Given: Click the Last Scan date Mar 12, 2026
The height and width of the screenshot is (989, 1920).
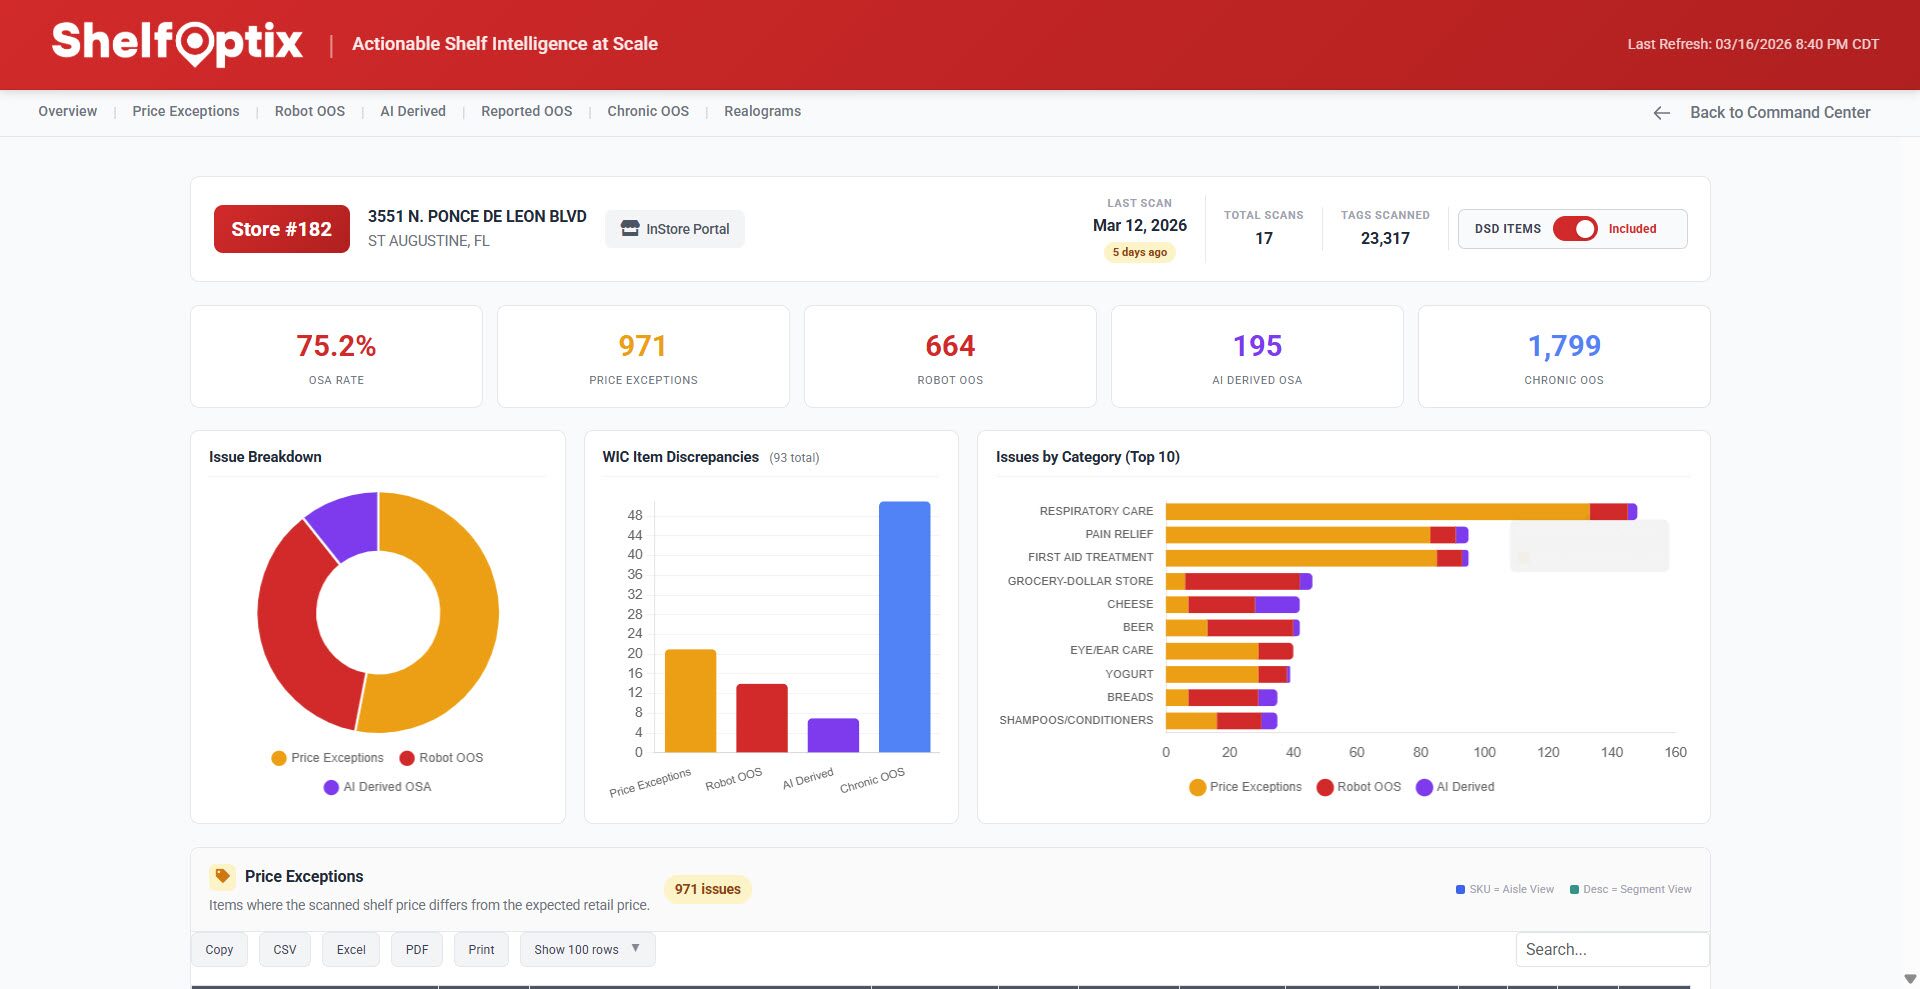Looking at the screenshot, I should [x=1140, y=226].
